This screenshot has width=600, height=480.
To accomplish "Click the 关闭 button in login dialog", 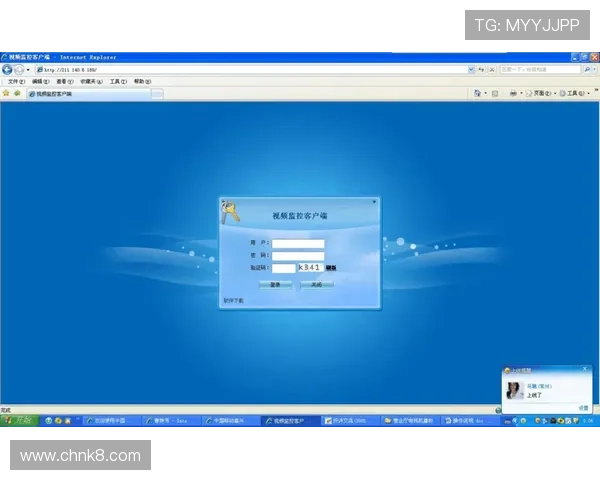I will [316, 284].
